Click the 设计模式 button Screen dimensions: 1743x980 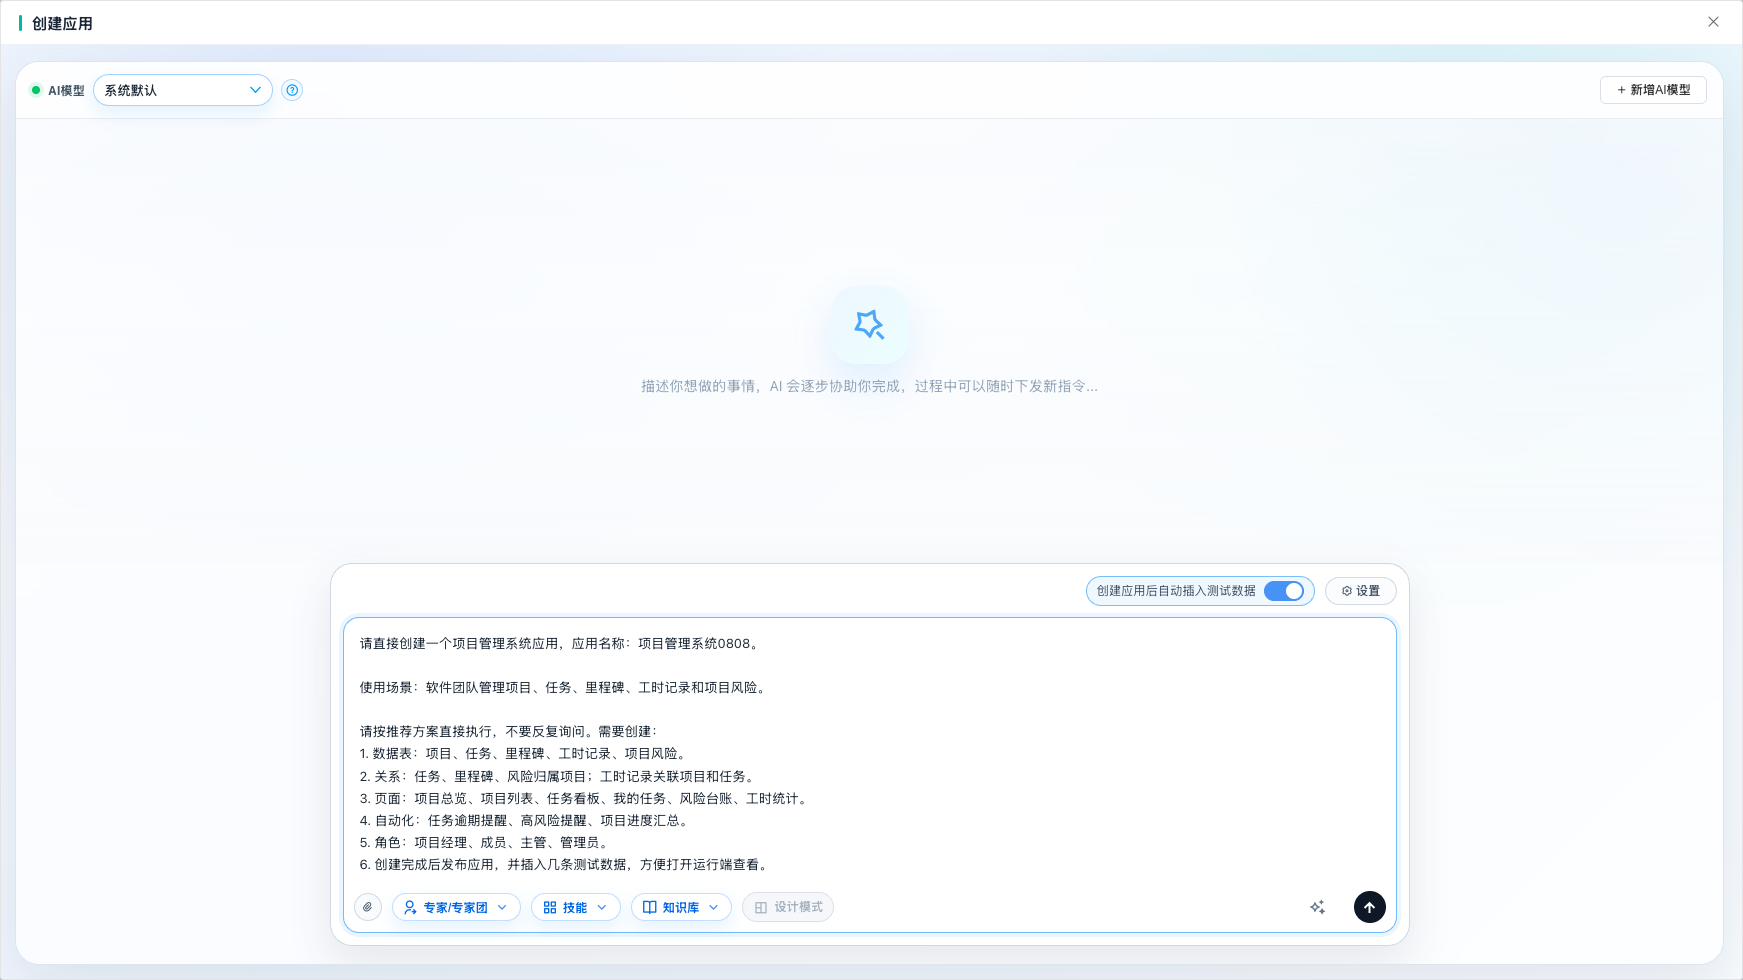(x=788, y=907)
